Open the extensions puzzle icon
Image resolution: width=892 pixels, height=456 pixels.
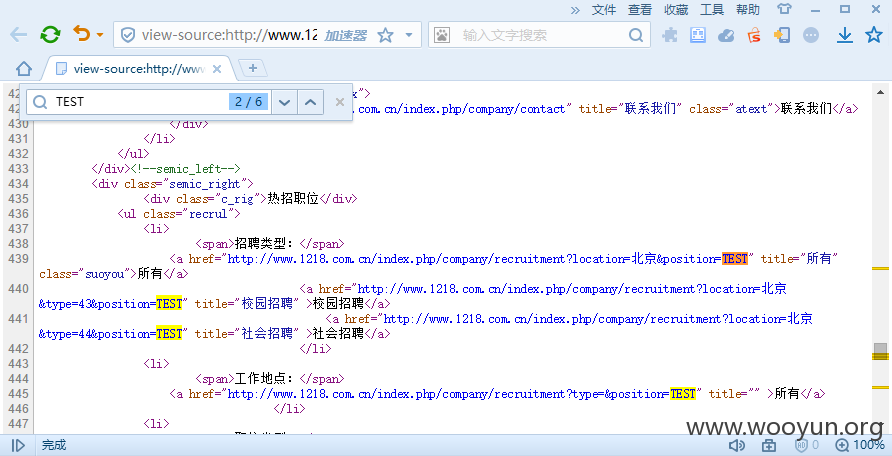click(x=670, y=35)
